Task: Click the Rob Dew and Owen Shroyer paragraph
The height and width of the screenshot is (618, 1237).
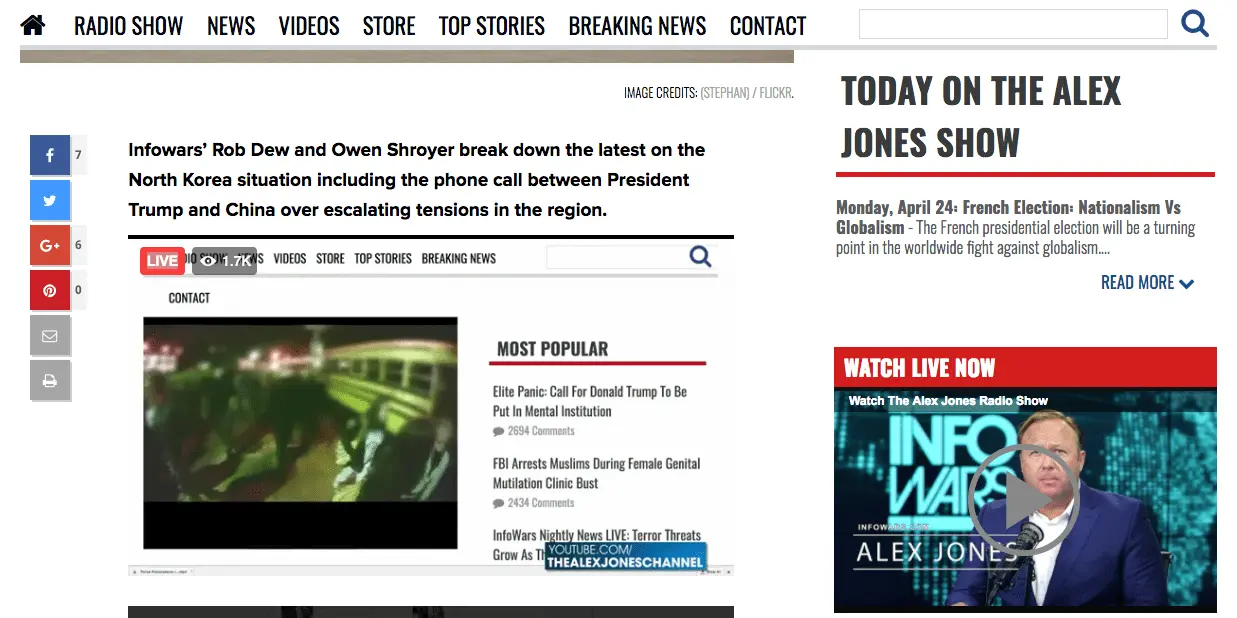Action: point(417,180)
